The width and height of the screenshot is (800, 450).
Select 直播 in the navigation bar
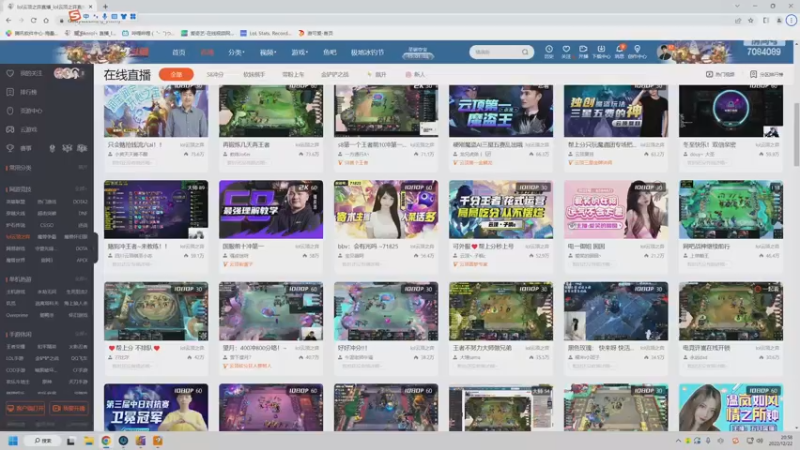coord(207,53)
